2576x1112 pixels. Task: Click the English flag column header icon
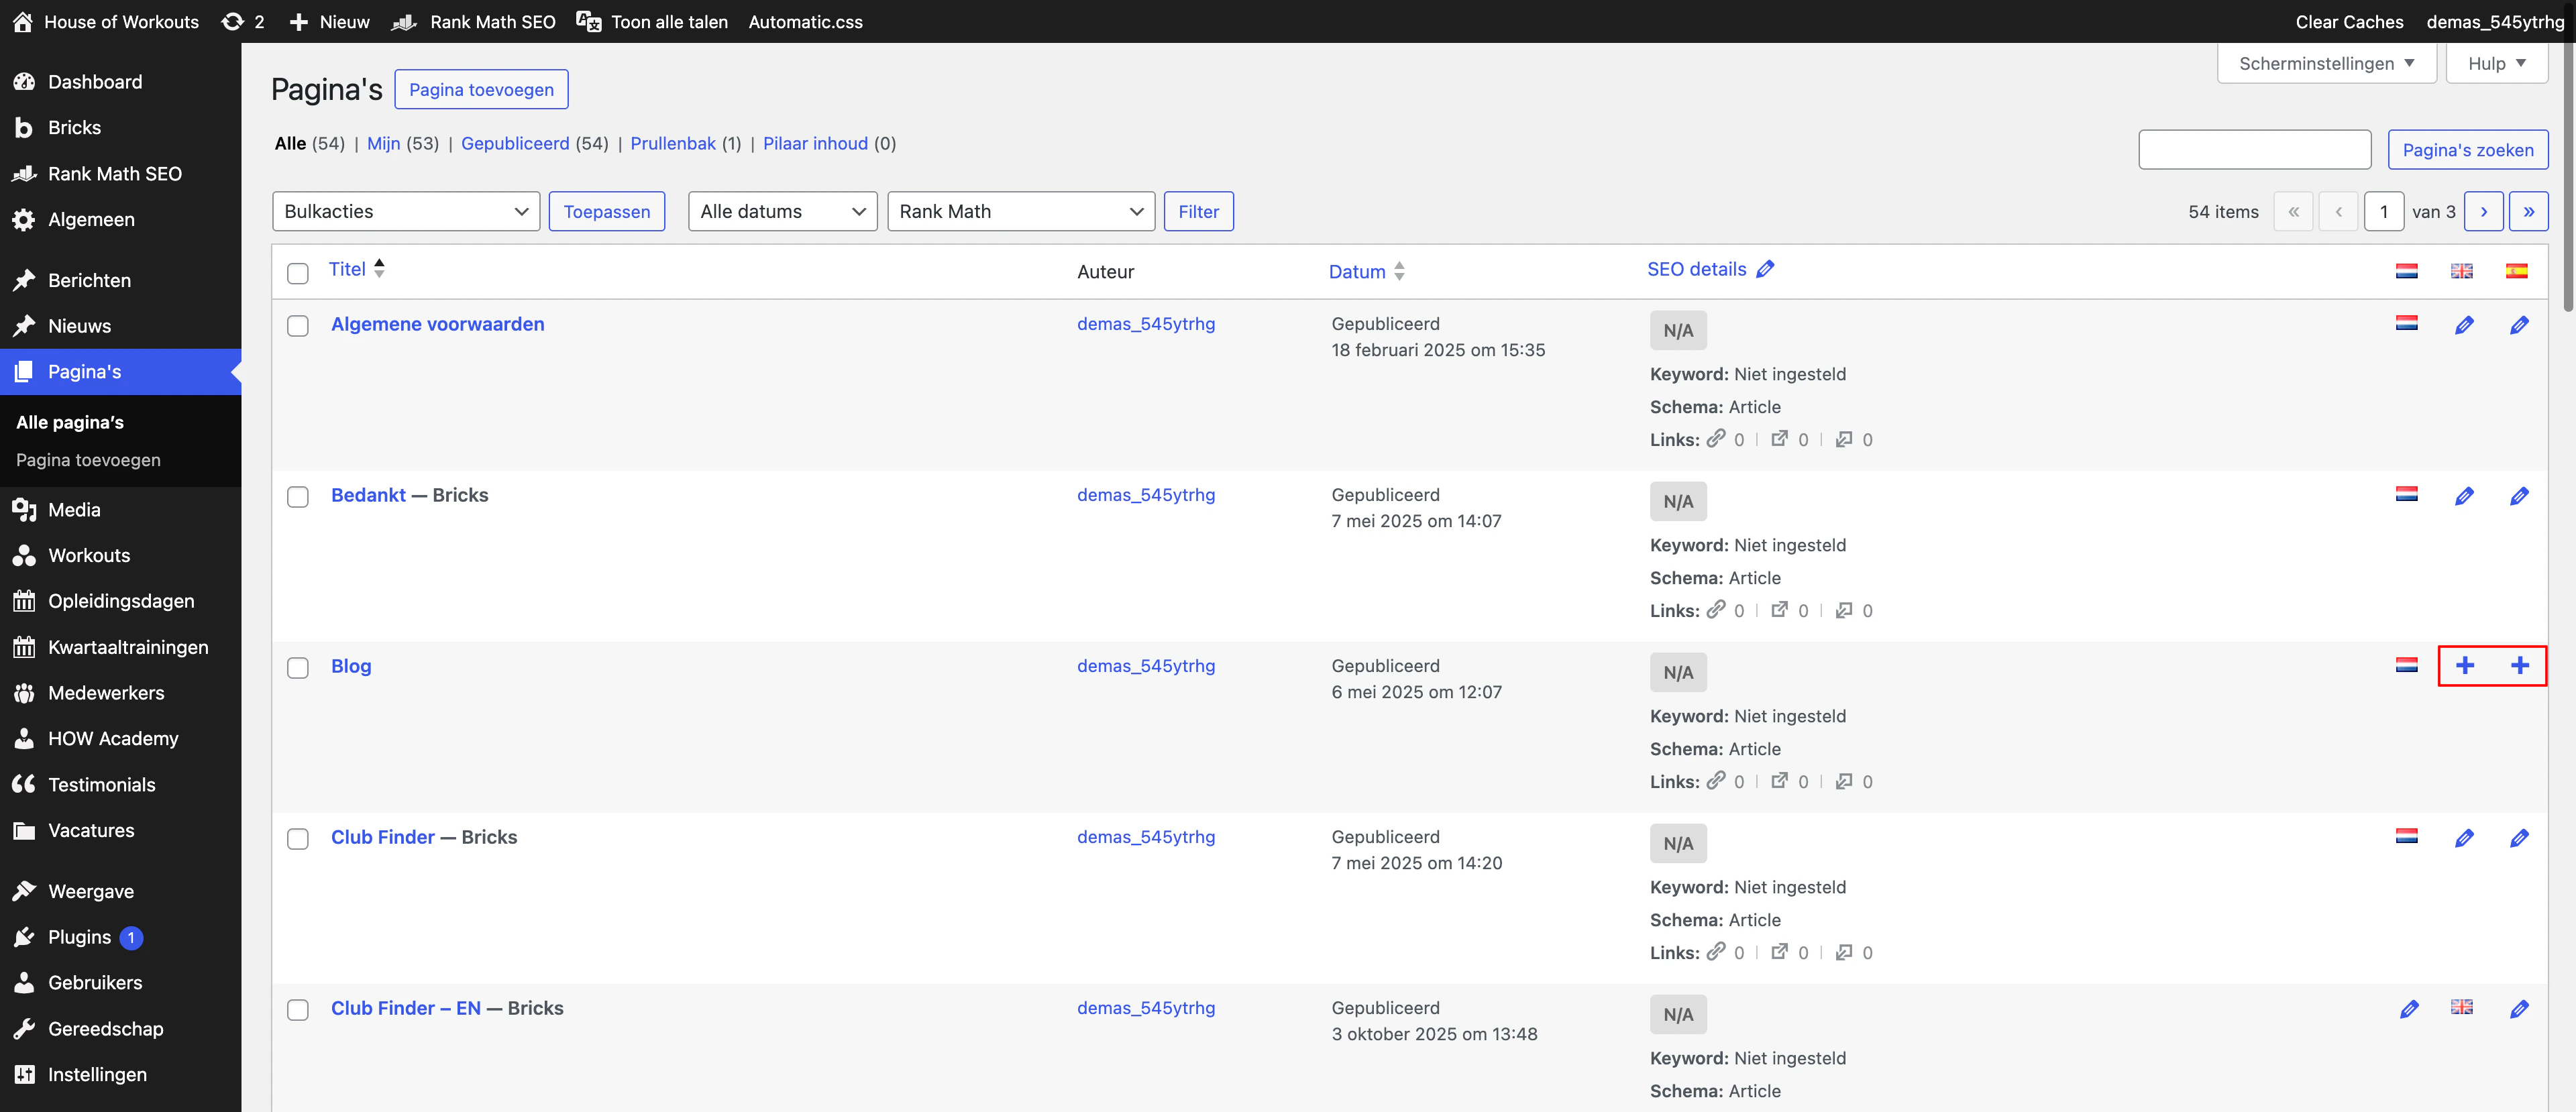[2461, 271]
